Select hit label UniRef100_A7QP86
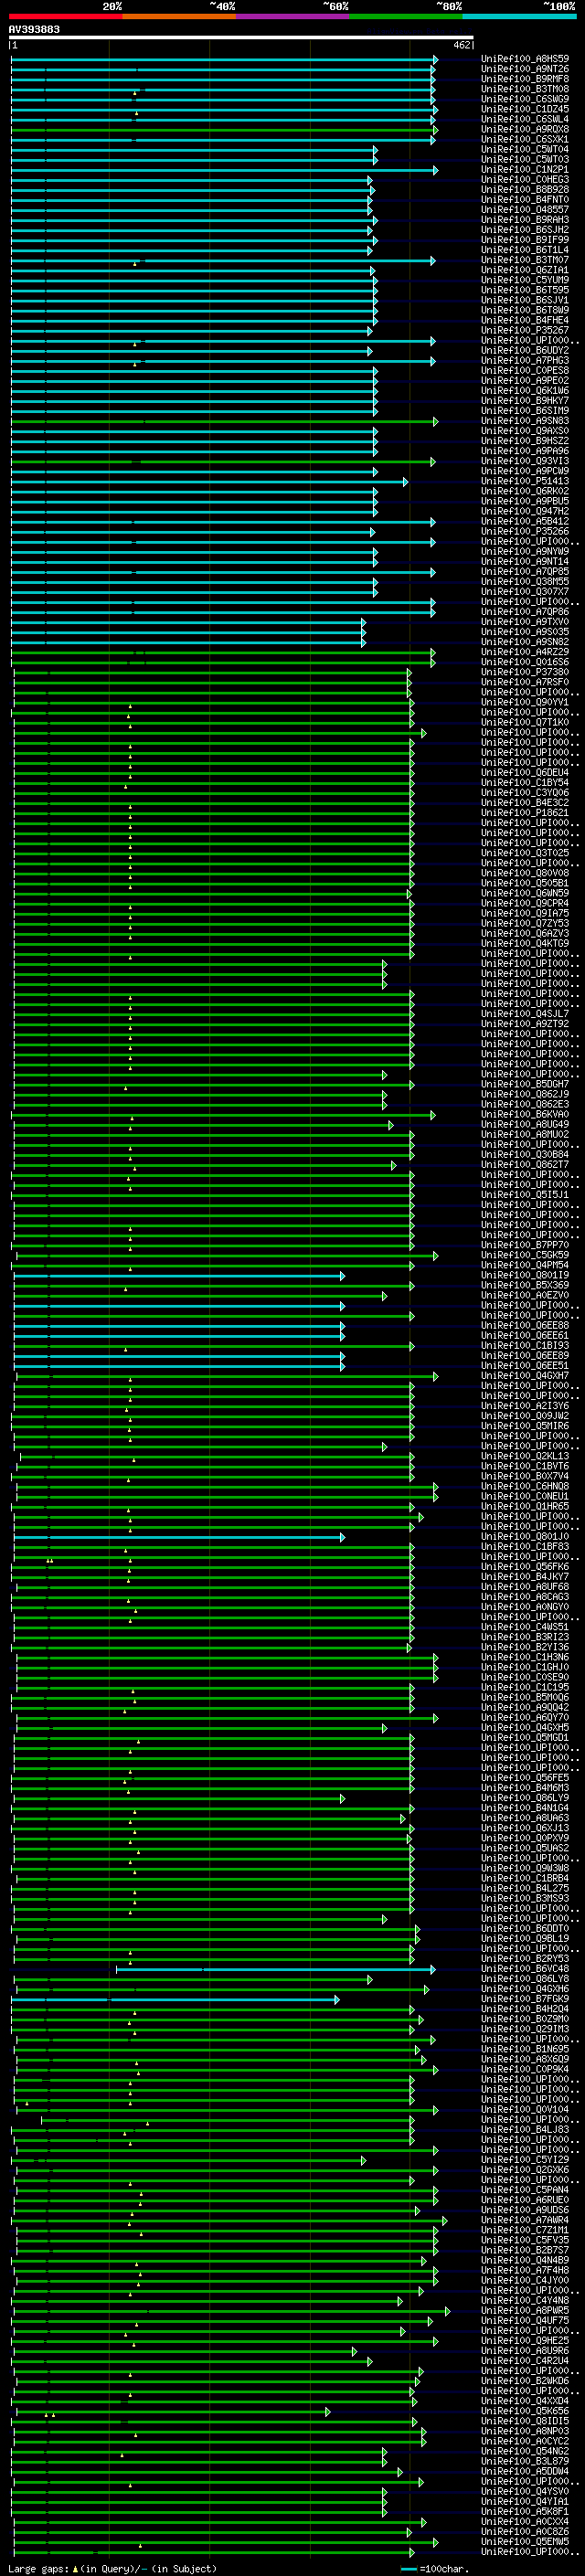Image resolution: width=585 pixels, height=2576 pixels. (525, 612)
